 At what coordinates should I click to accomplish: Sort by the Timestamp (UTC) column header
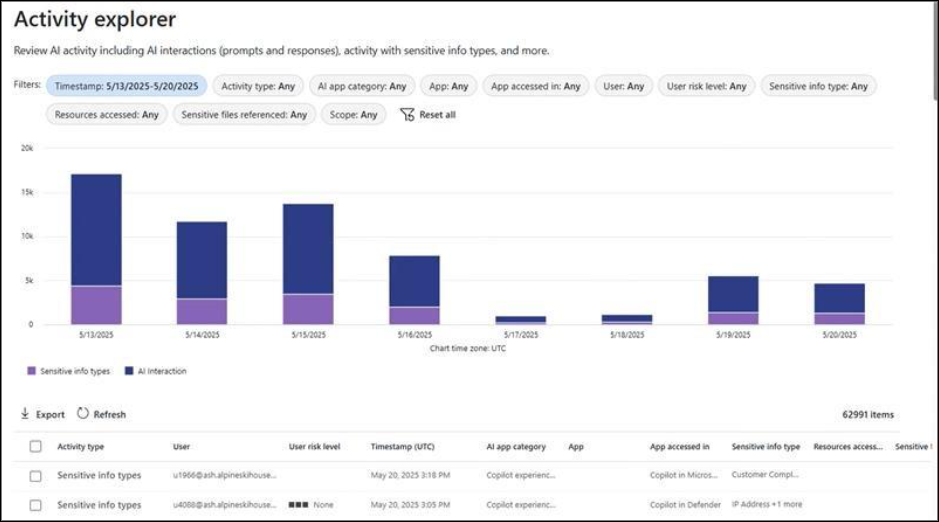402,447
